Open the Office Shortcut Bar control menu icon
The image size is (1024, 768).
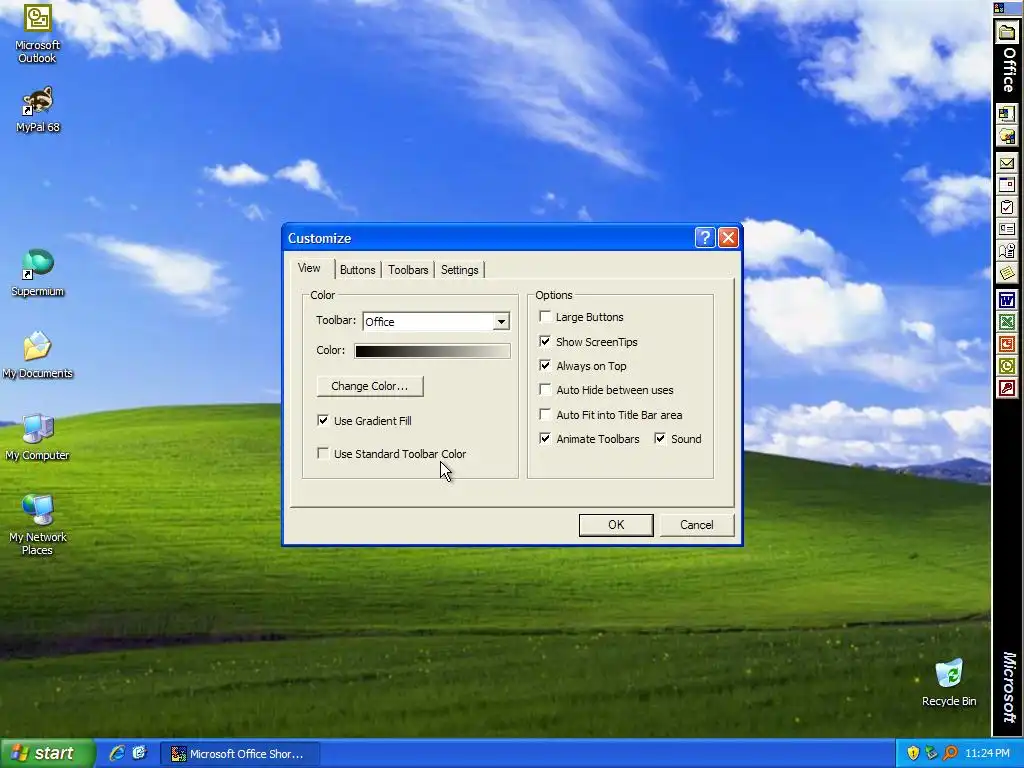(x=999, y=8)
